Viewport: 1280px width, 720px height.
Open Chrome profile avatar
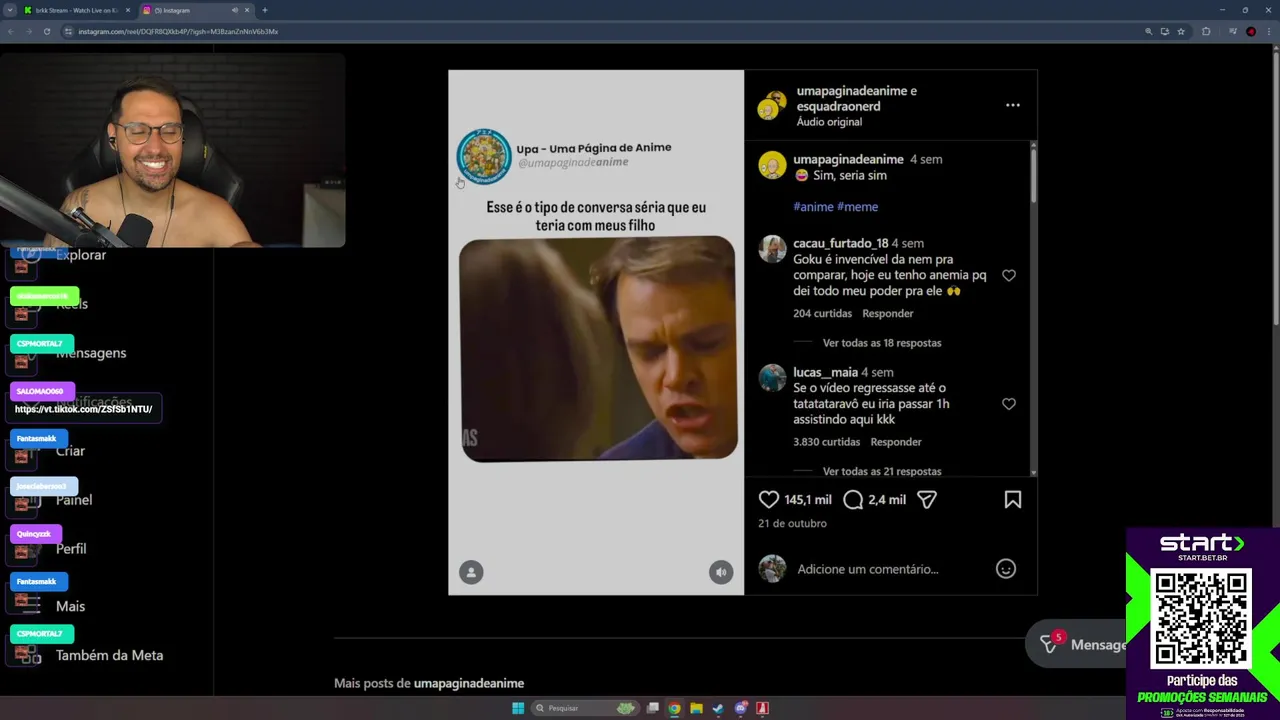[x=1251, y=31]
